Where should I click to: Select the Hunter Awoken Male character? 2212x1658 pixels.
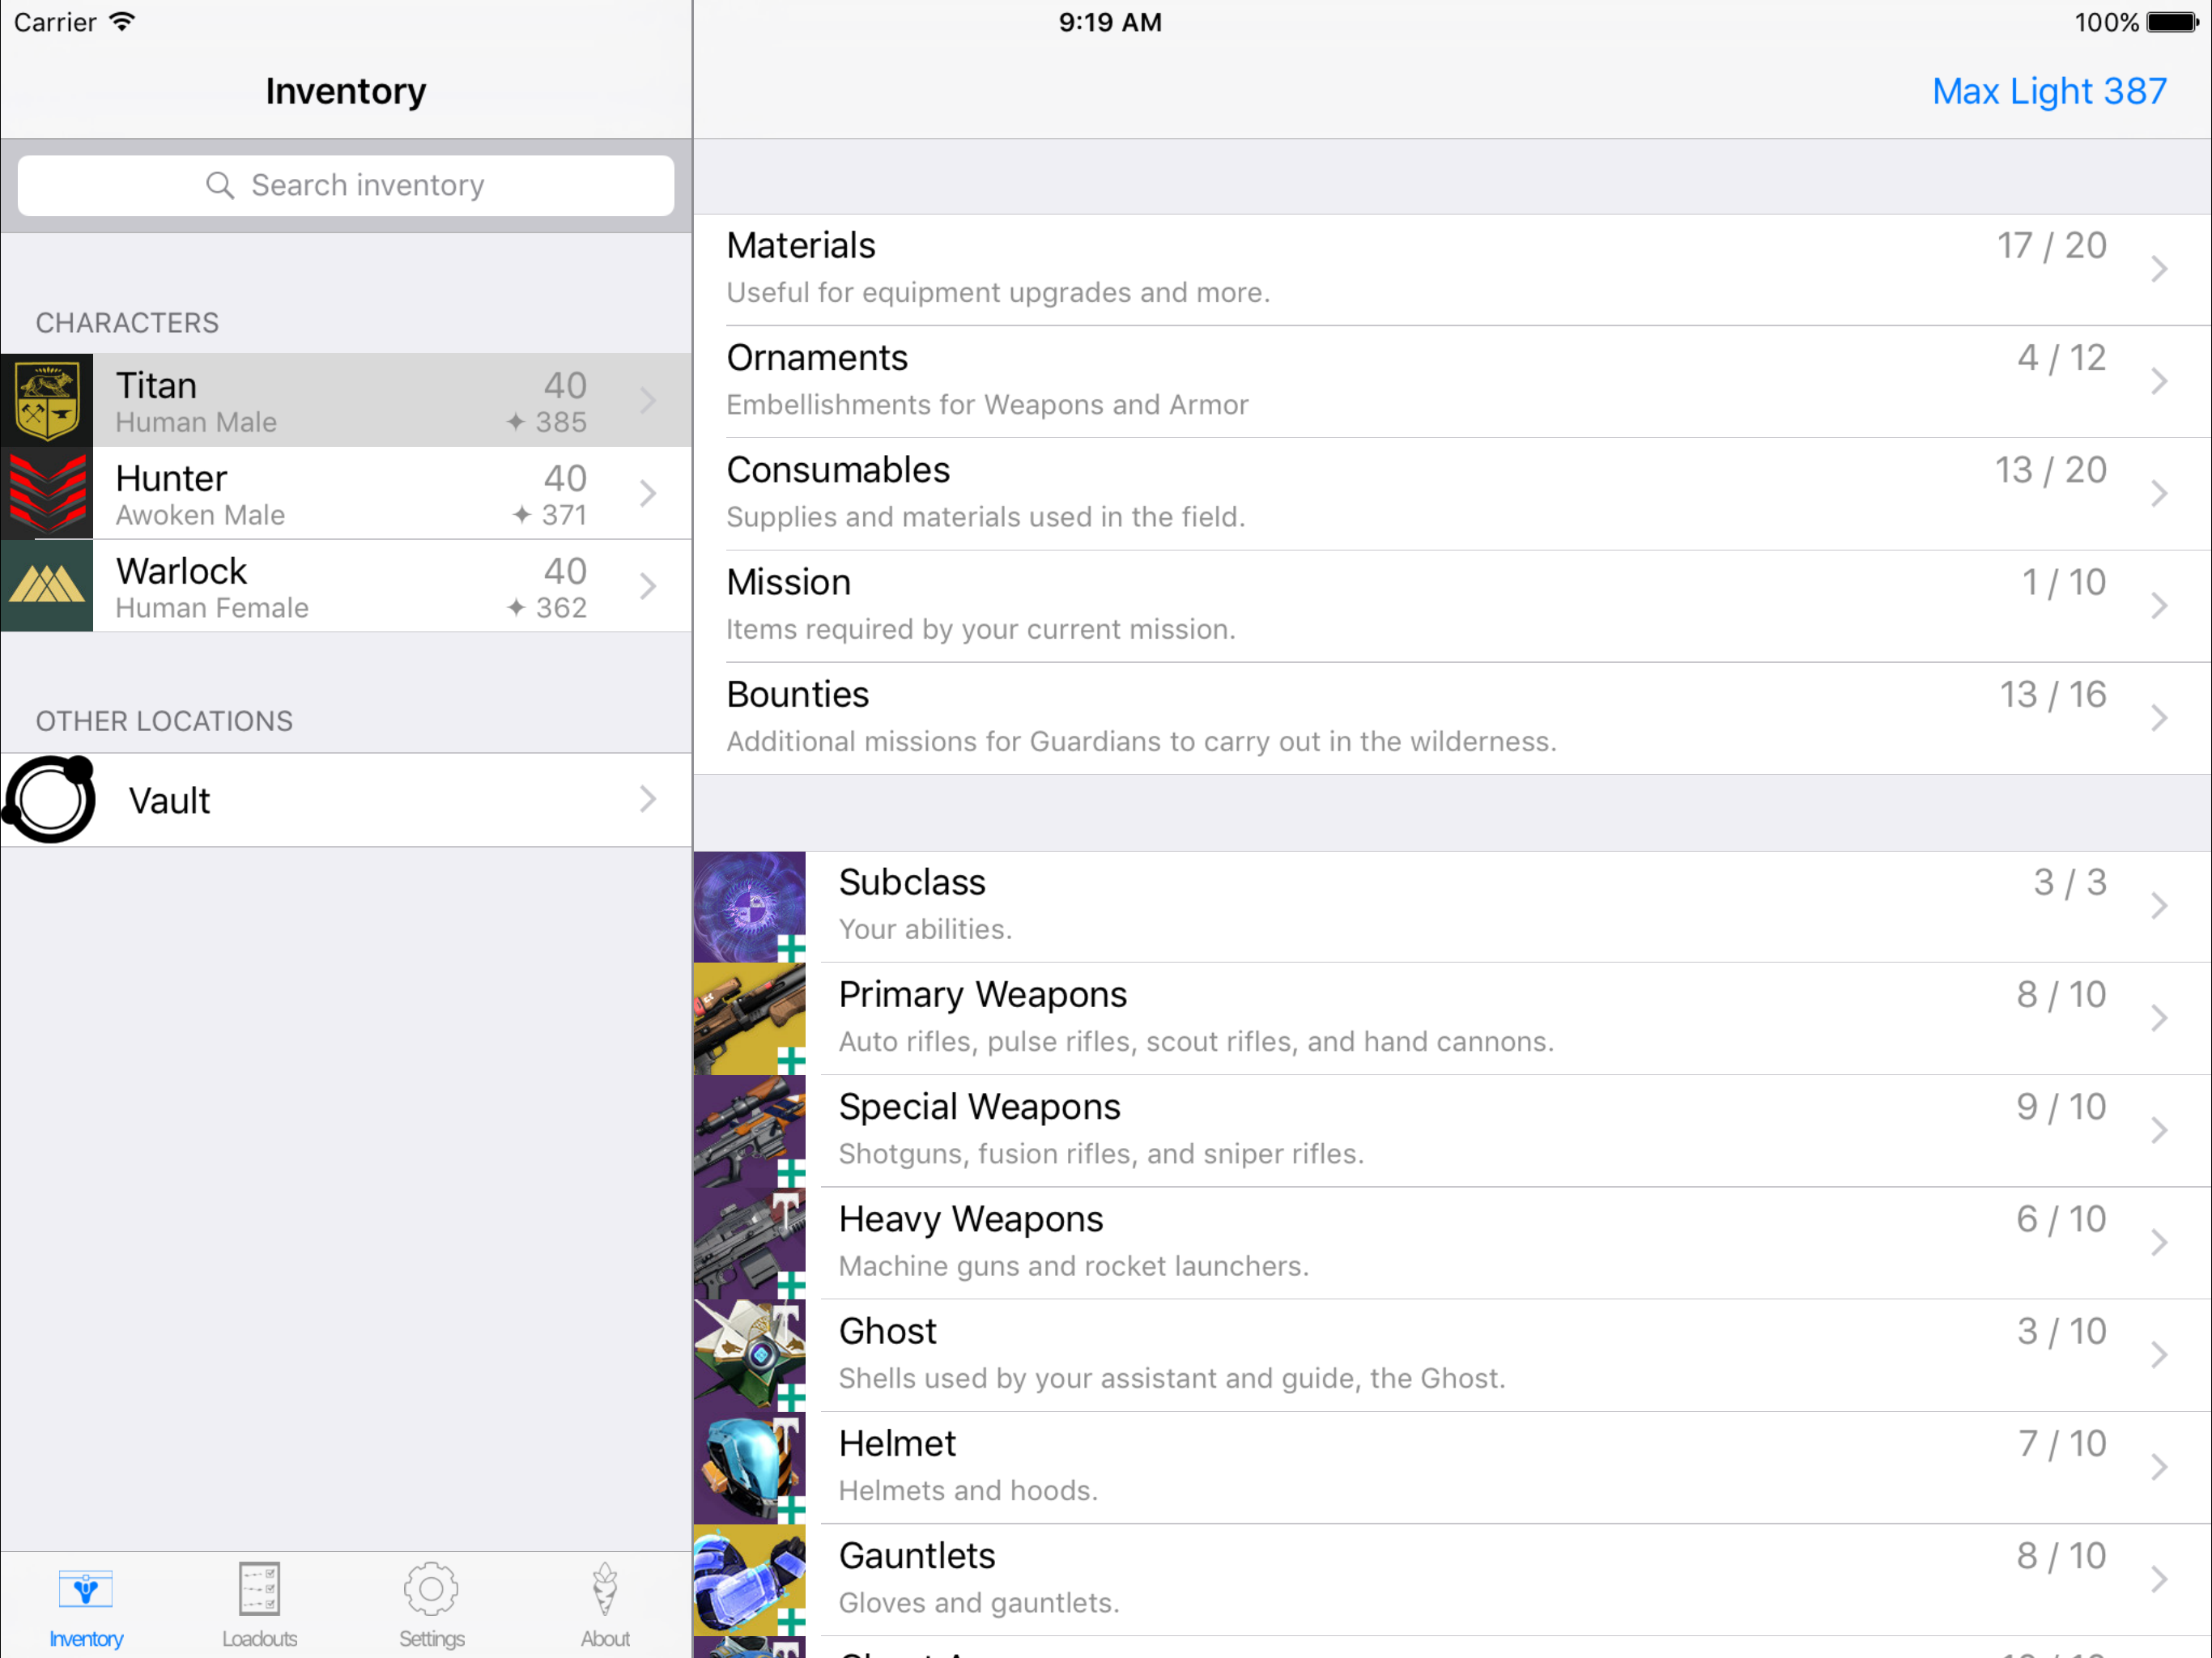[346, 493]
